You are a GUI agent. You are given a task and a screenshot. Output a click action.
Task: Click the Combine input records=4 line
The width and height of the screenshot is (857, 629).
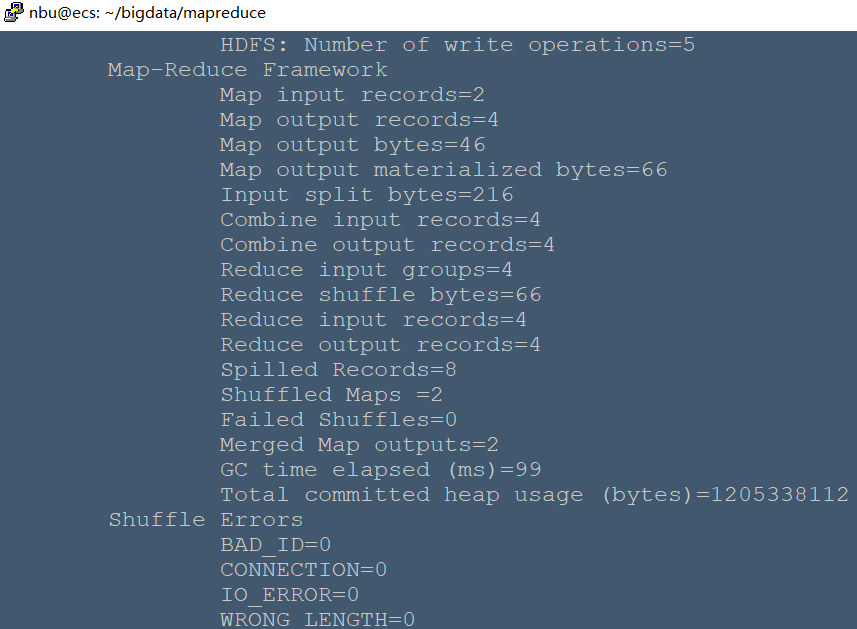point(380,220)
